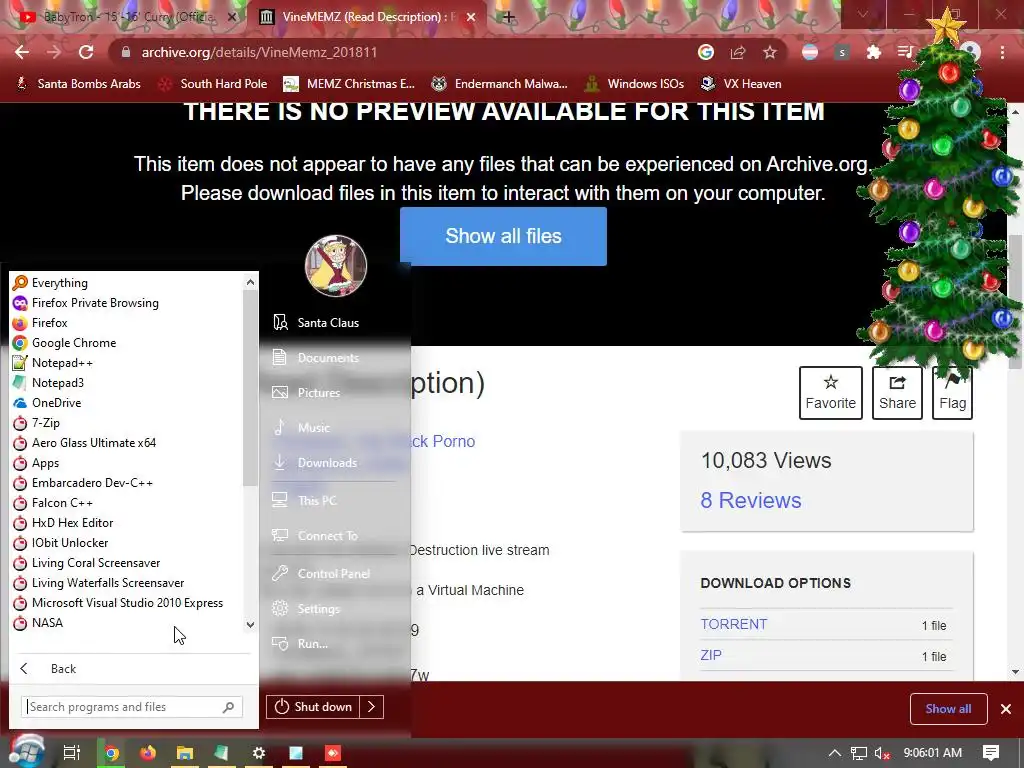Open the Settings gear on taskbar
1024x768 pixels.
tap(259, 753)
